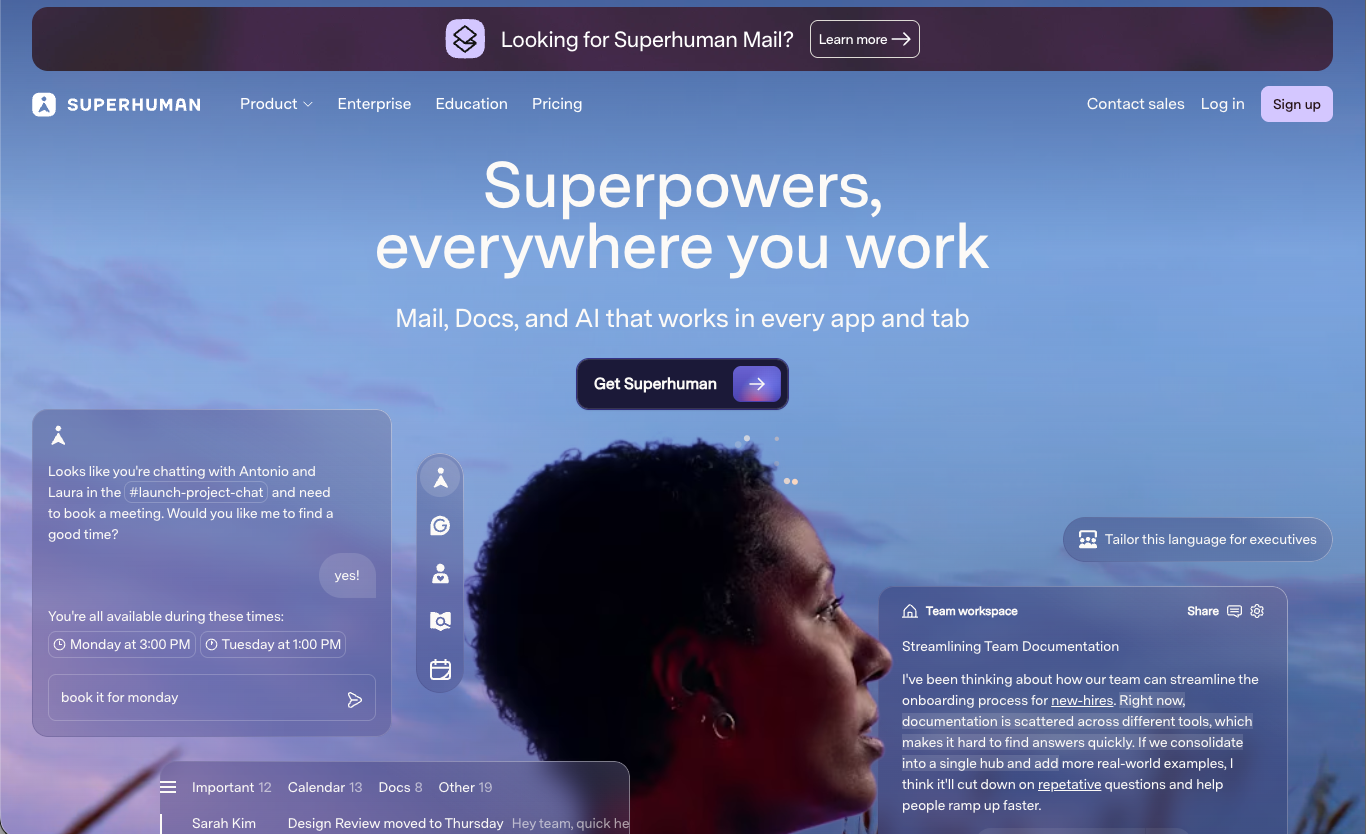This screenshot has height=834, width=1366.
Task: Click the Superhuman logo icon in navbar
Action: (44, 104)
